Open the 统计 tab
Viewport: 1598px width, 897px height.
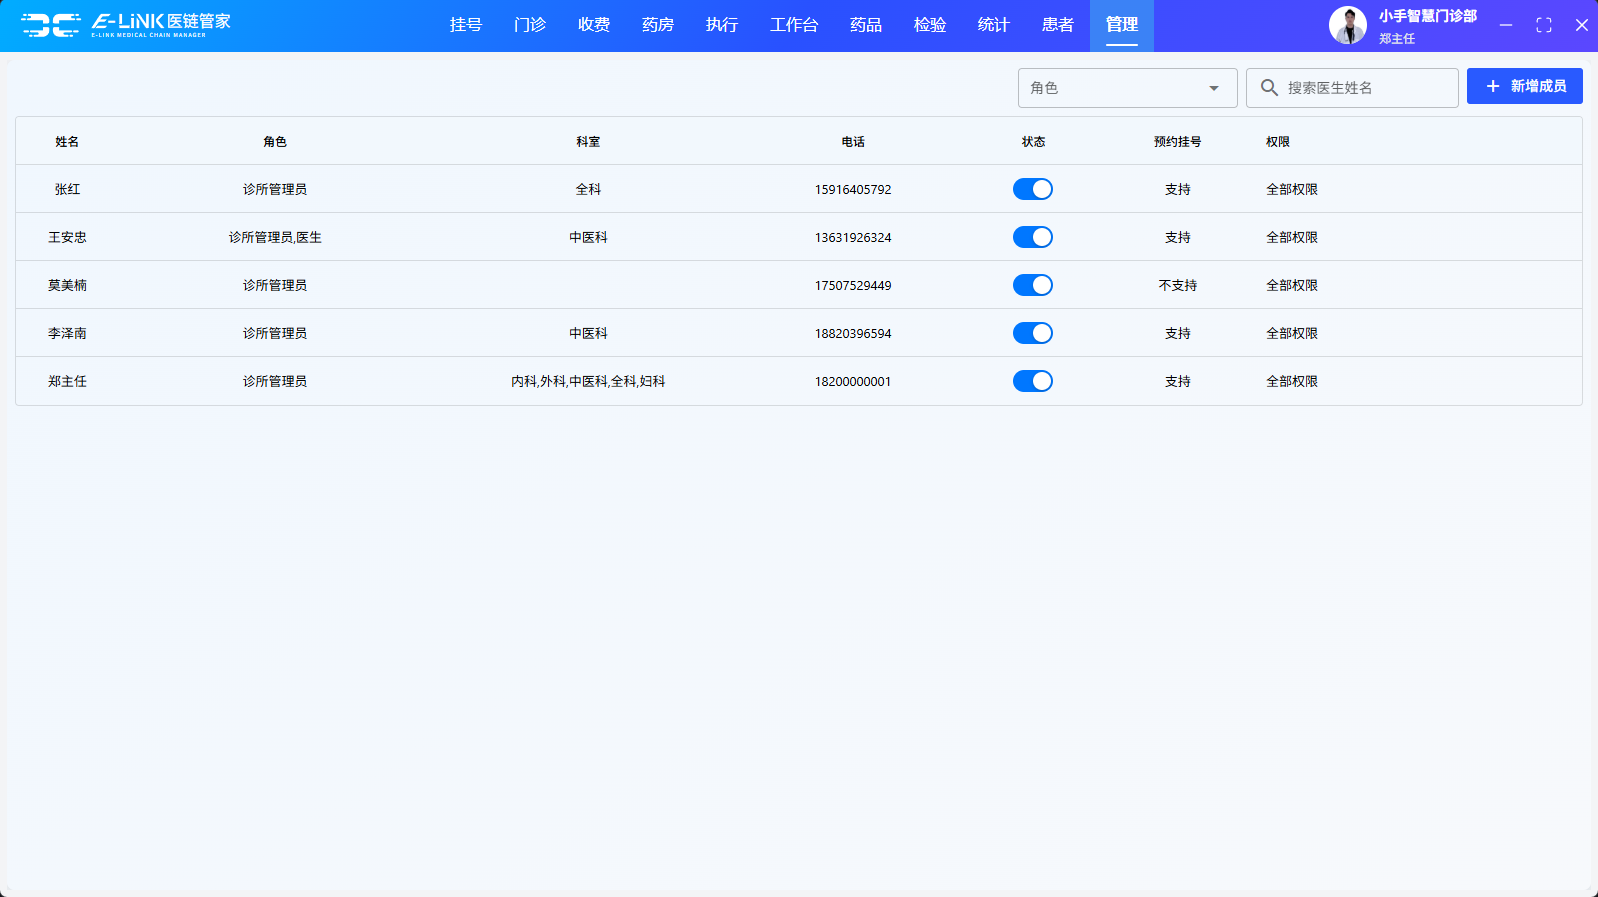(993, 25)
